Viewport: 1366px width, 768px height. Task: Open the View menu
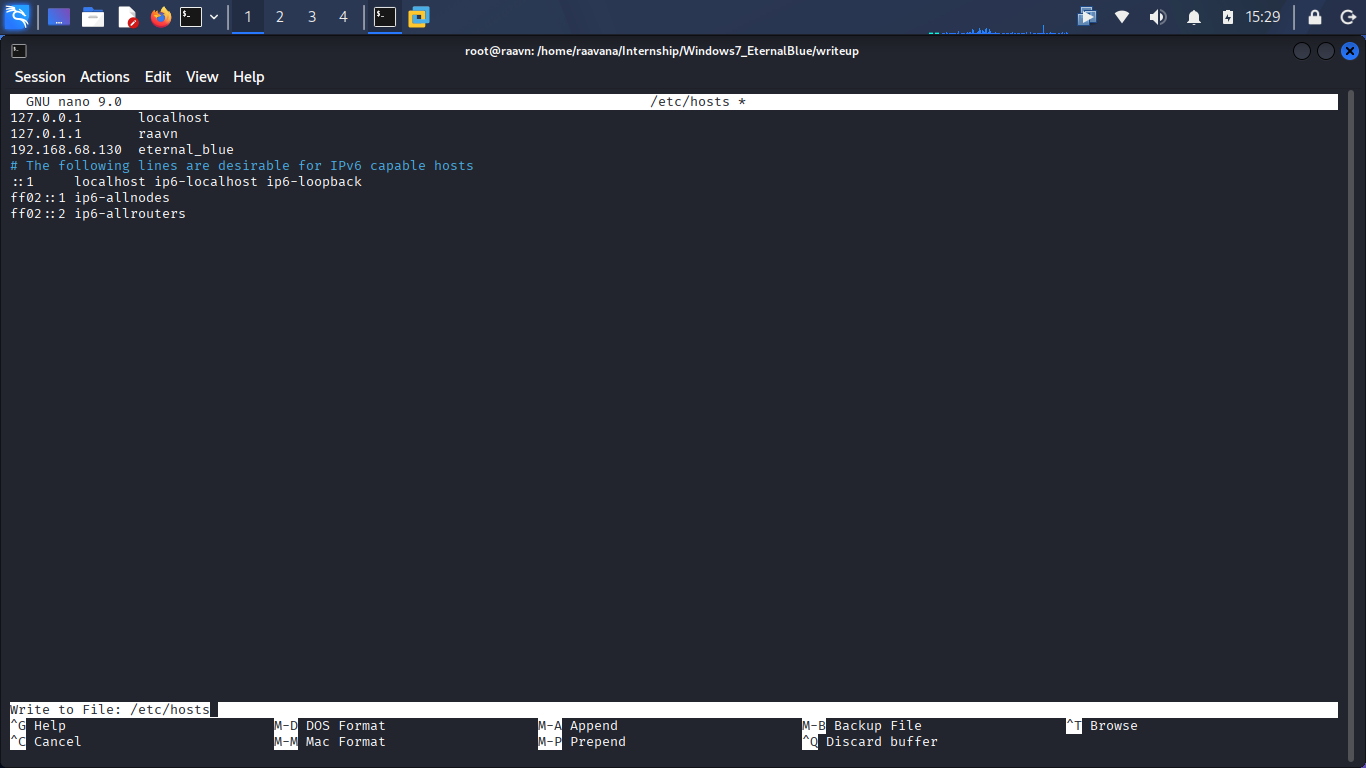[x=202, y=77]
